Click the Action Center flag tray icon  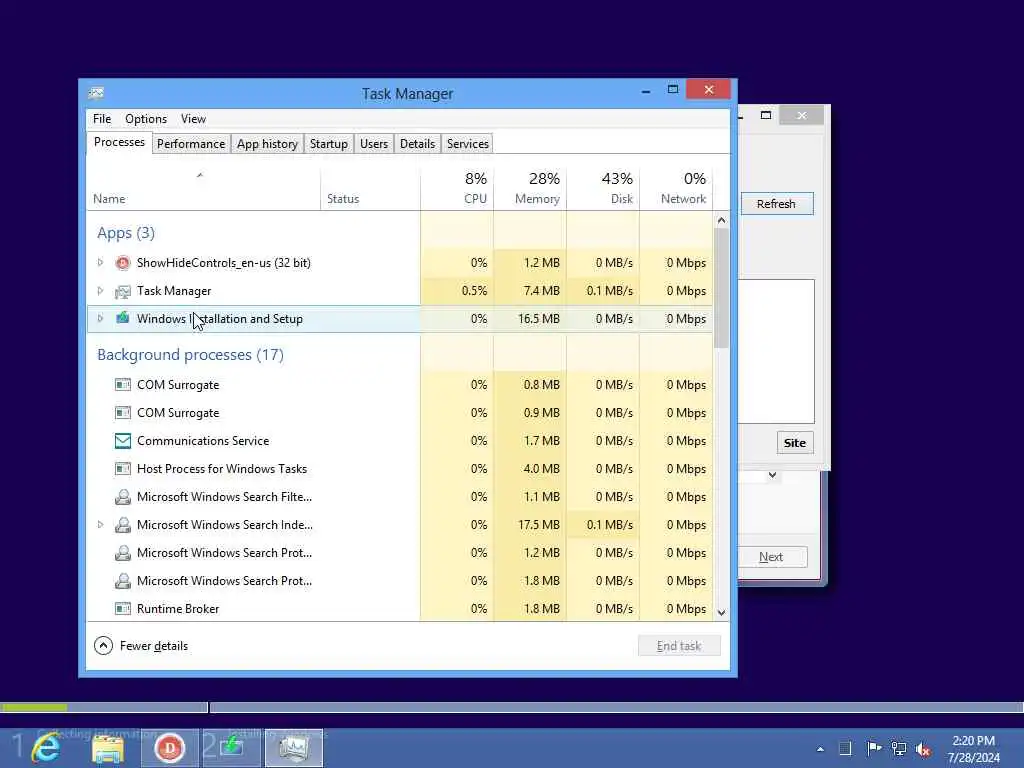tap(873, 748)
